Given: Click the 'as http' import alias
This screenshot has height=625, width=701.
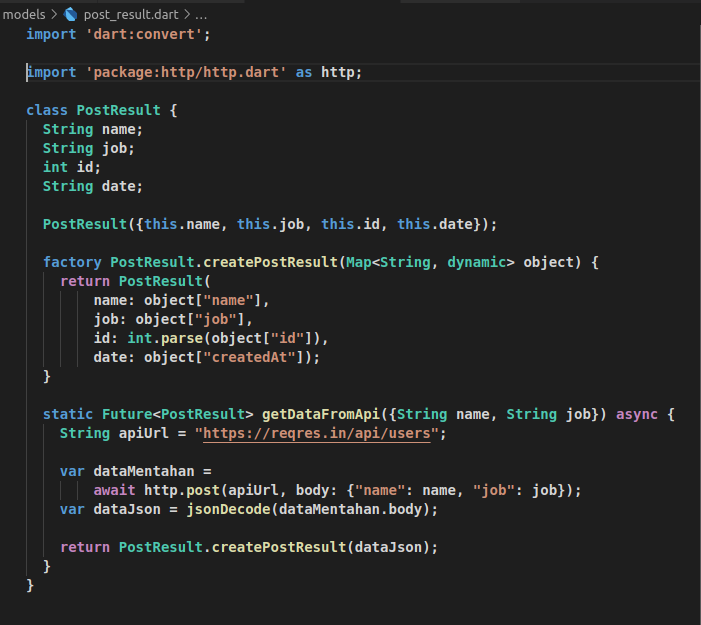Looking at the screenshot, I should click(325, 72).
